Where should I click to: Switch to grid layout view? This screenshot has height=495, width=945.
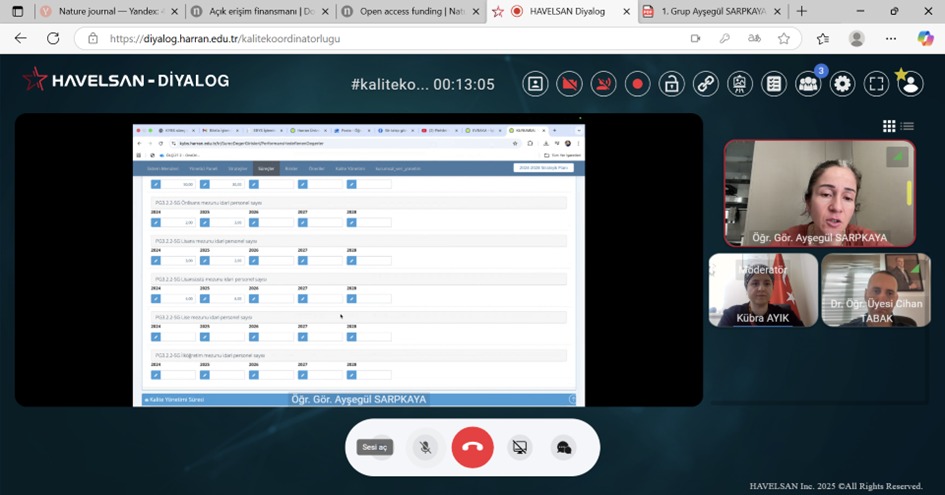click(x=889, y=126)
